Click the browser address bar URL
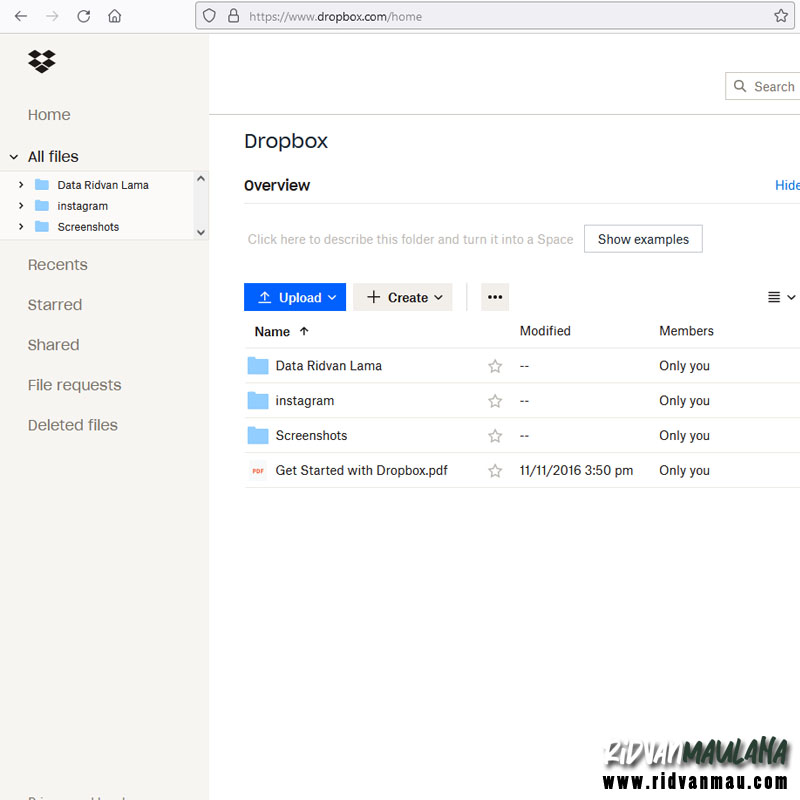800x800 pixels. click(335, 16)
